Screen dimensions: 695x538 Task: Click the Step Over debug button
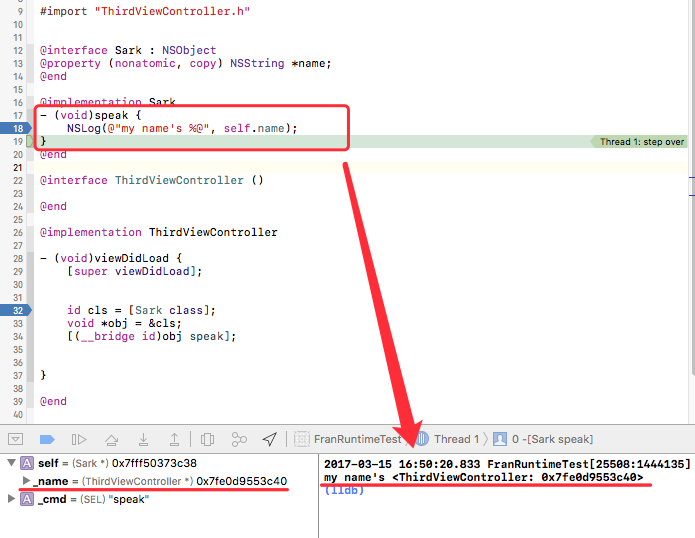(111, 439)
